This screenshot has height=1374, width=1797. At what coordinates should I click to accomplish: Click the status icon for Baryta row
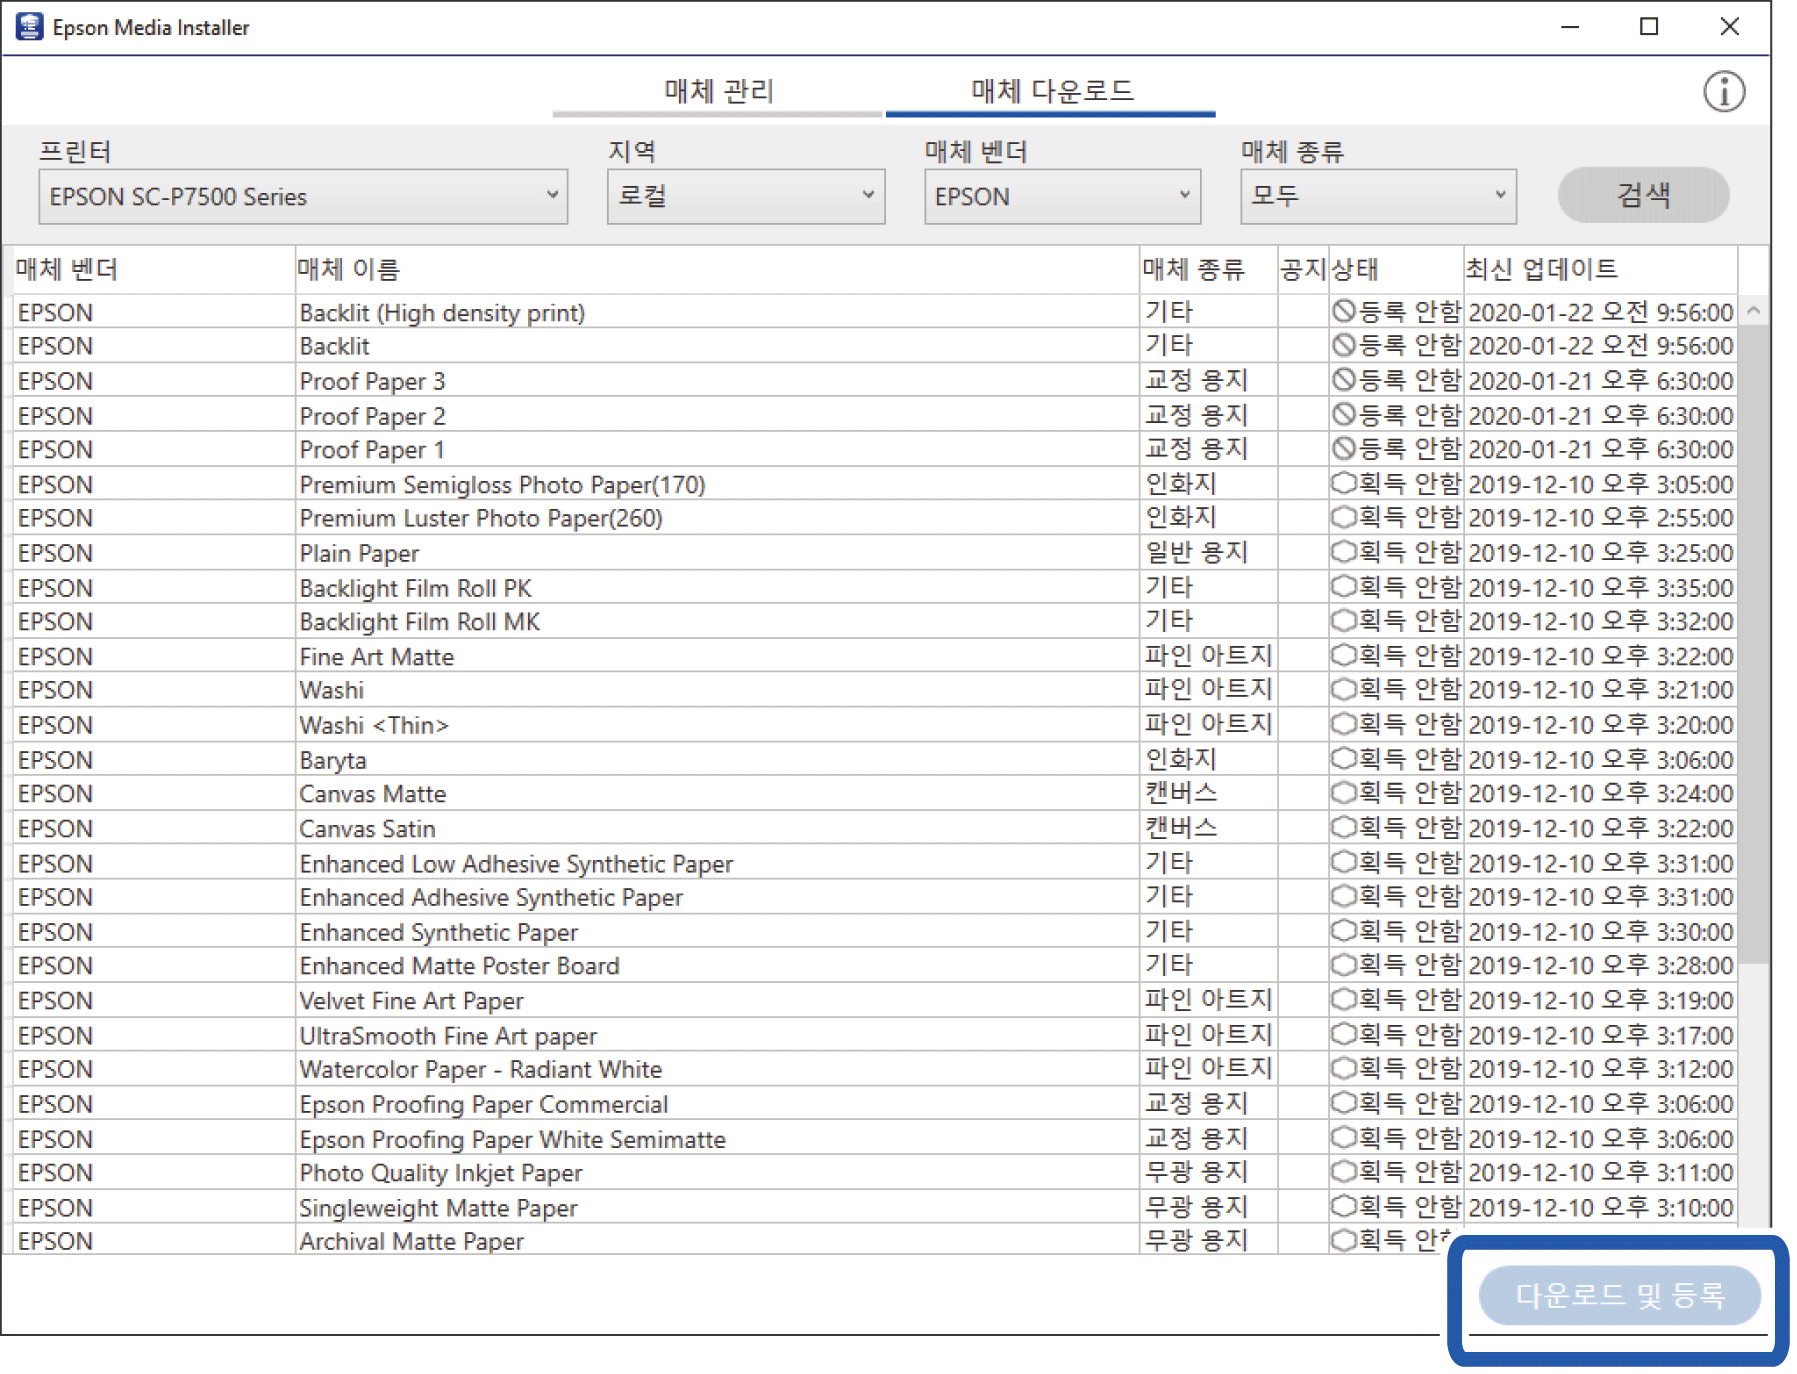[x=1343, y=759]
